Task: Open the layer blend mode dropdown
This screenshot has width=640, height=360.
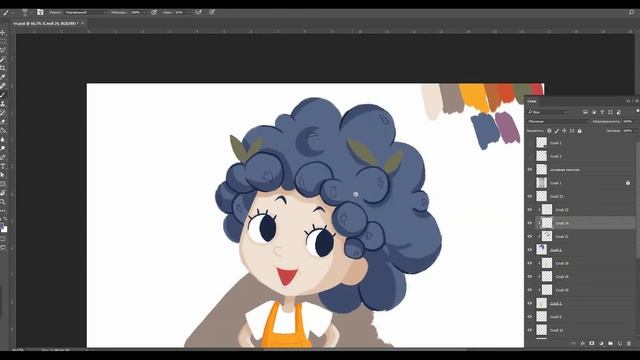Action: click(x=558, y=122)
